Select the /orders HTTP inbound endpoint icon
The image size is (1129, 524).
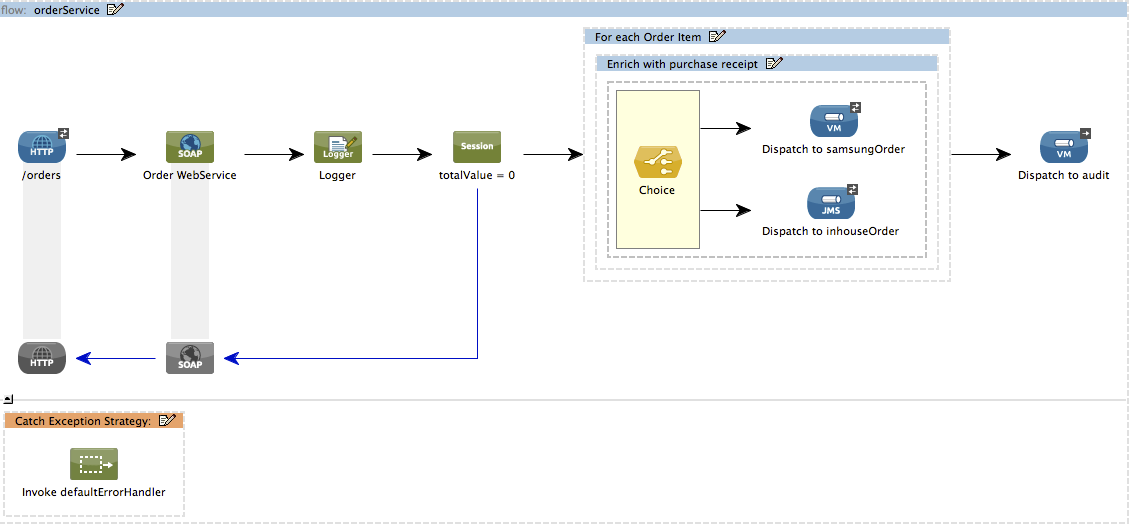42,147
